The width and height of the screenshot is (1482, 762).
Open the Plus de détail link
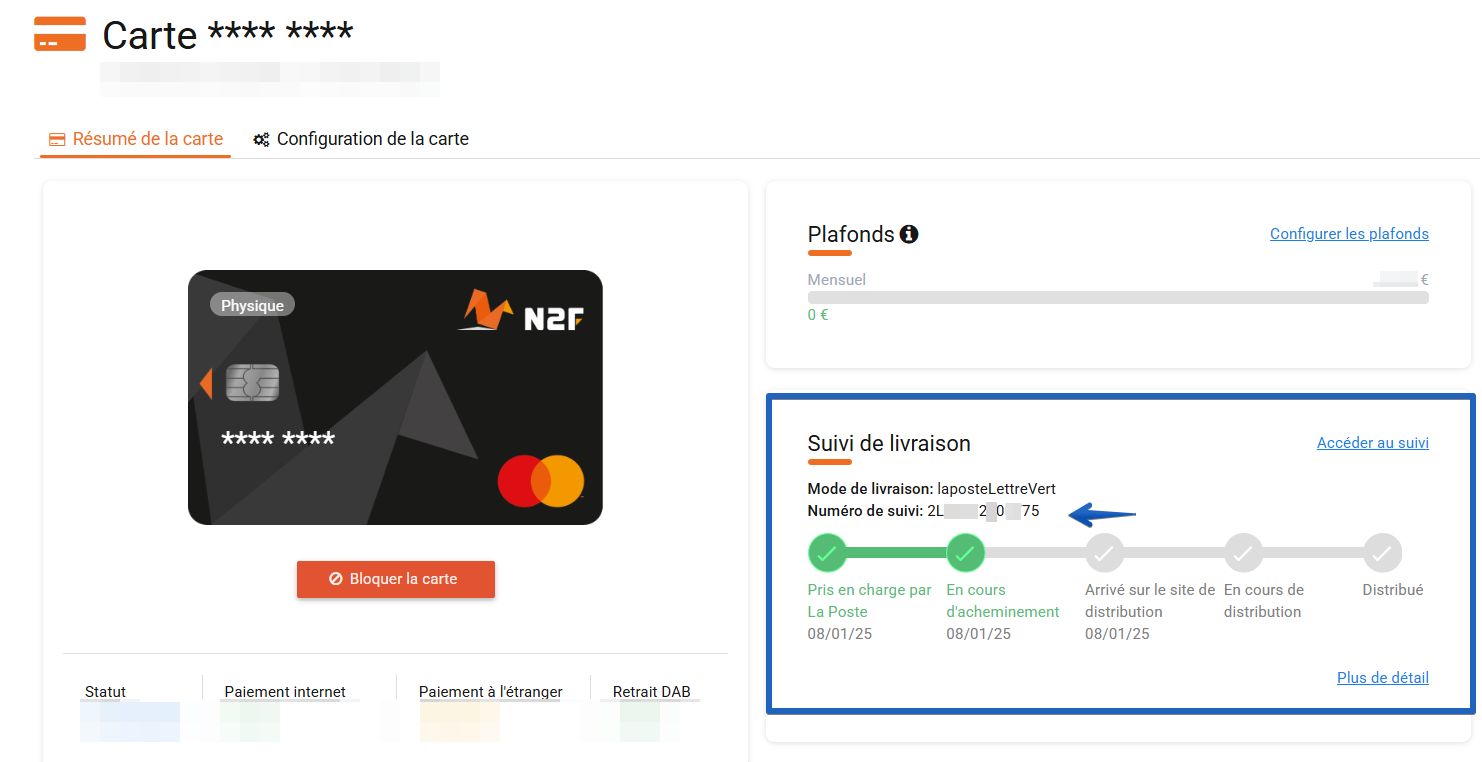(1383, 678)
